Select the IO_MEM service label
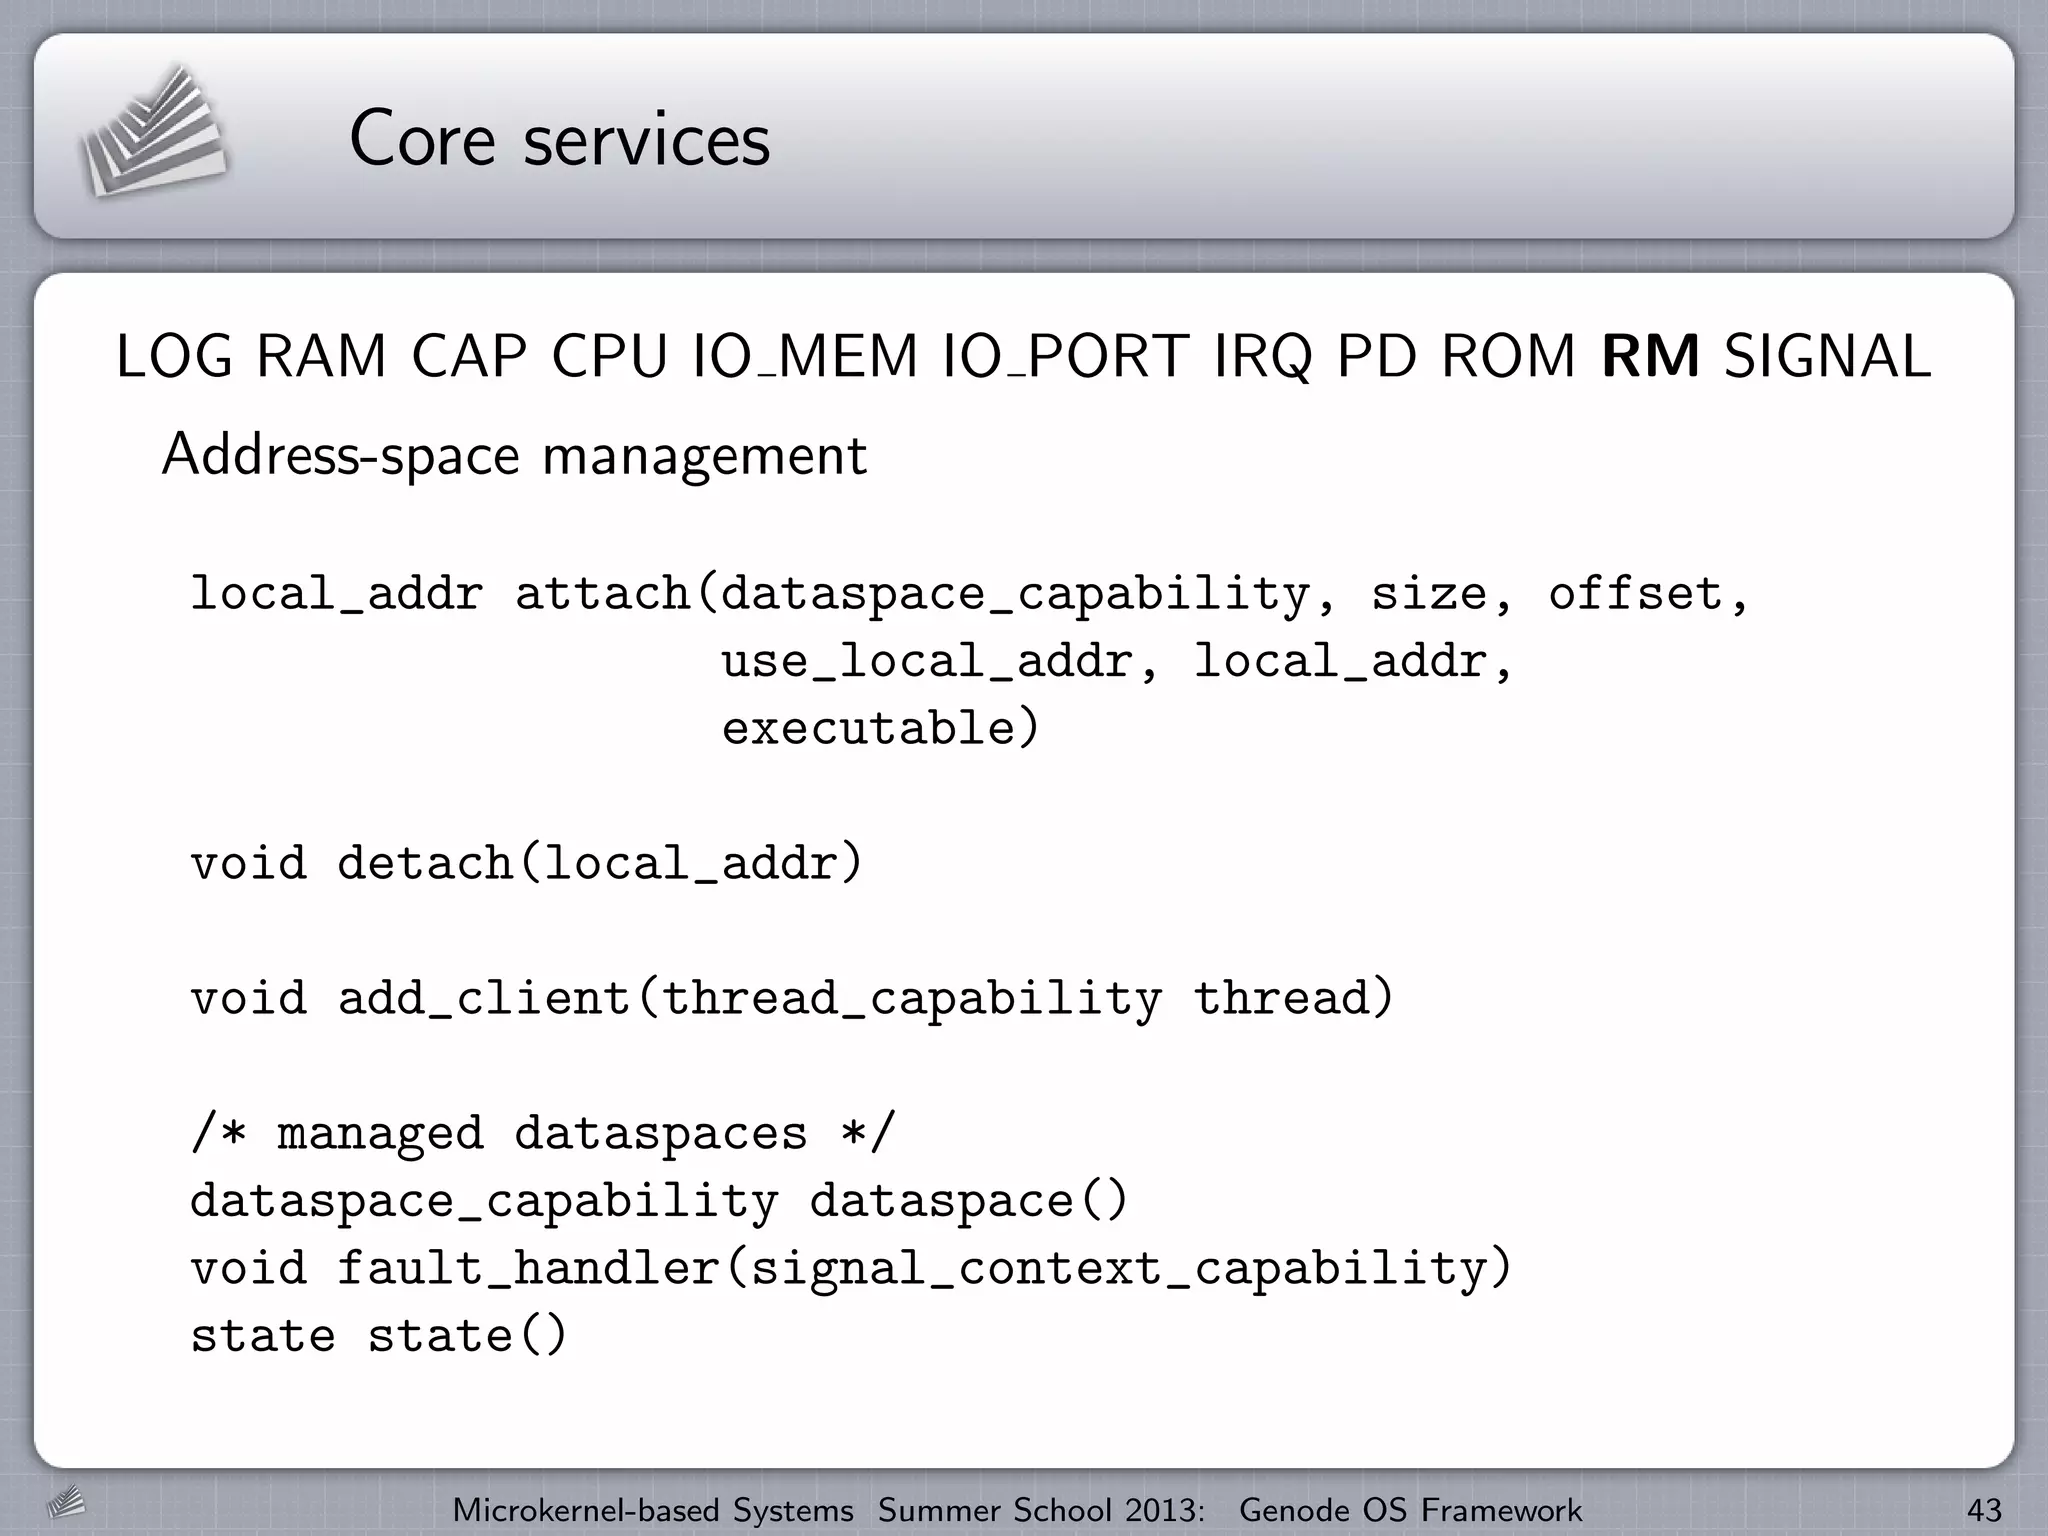Image resolution: width=2048 pixels, height=1536 pixels. (x=805, y=357)
